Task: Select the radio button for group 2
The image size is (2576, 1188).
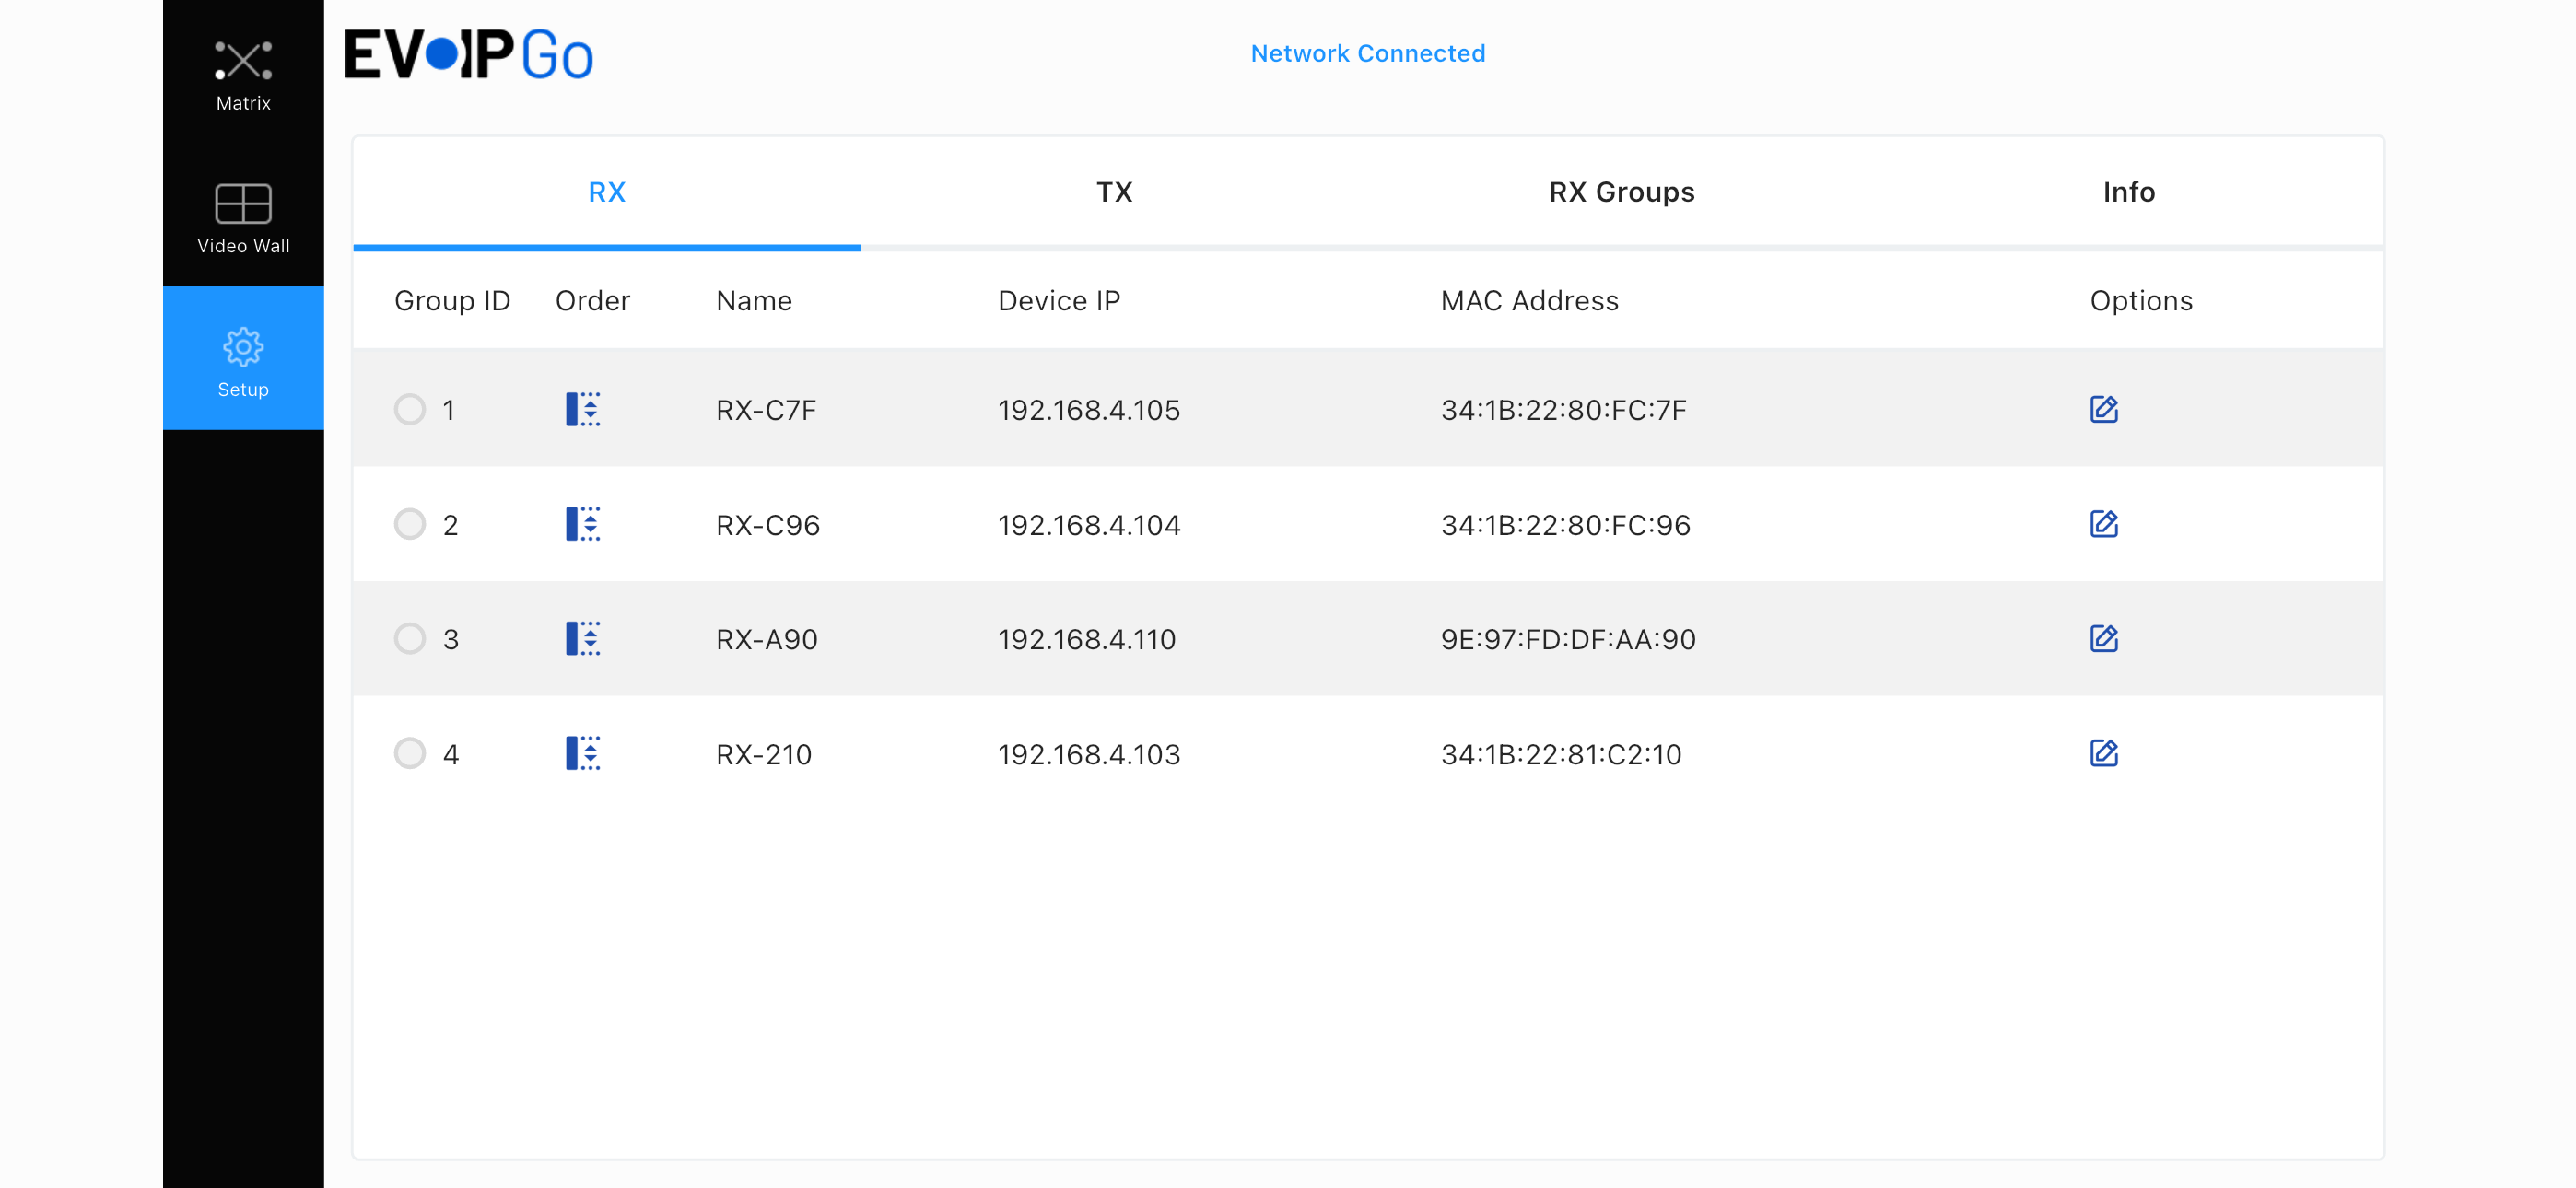Action: click(410, 524)
